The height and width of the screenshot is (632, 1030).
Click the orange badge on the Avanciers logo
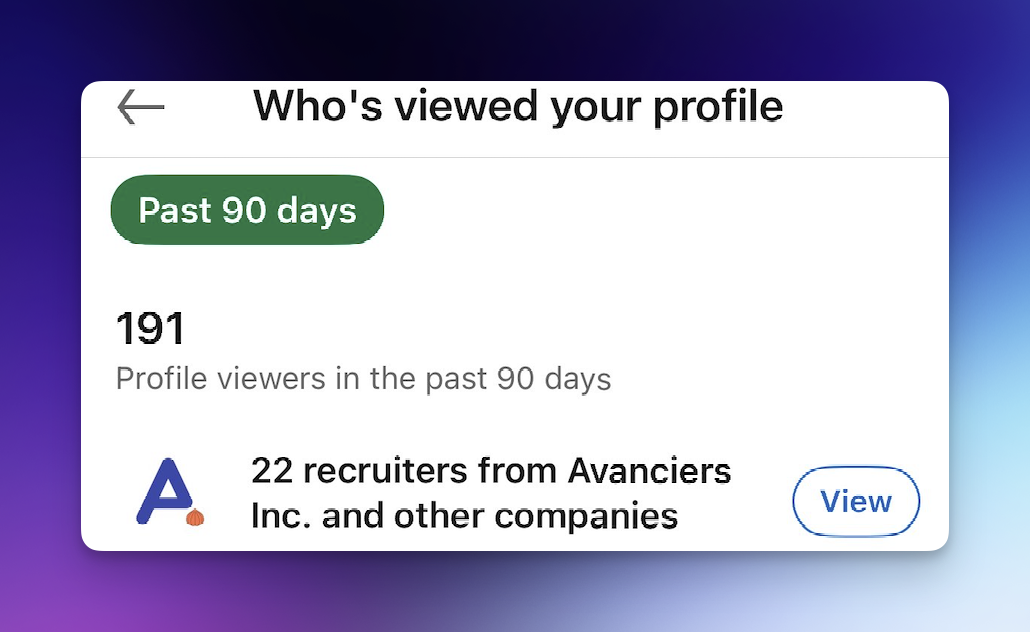pos(195,517)
